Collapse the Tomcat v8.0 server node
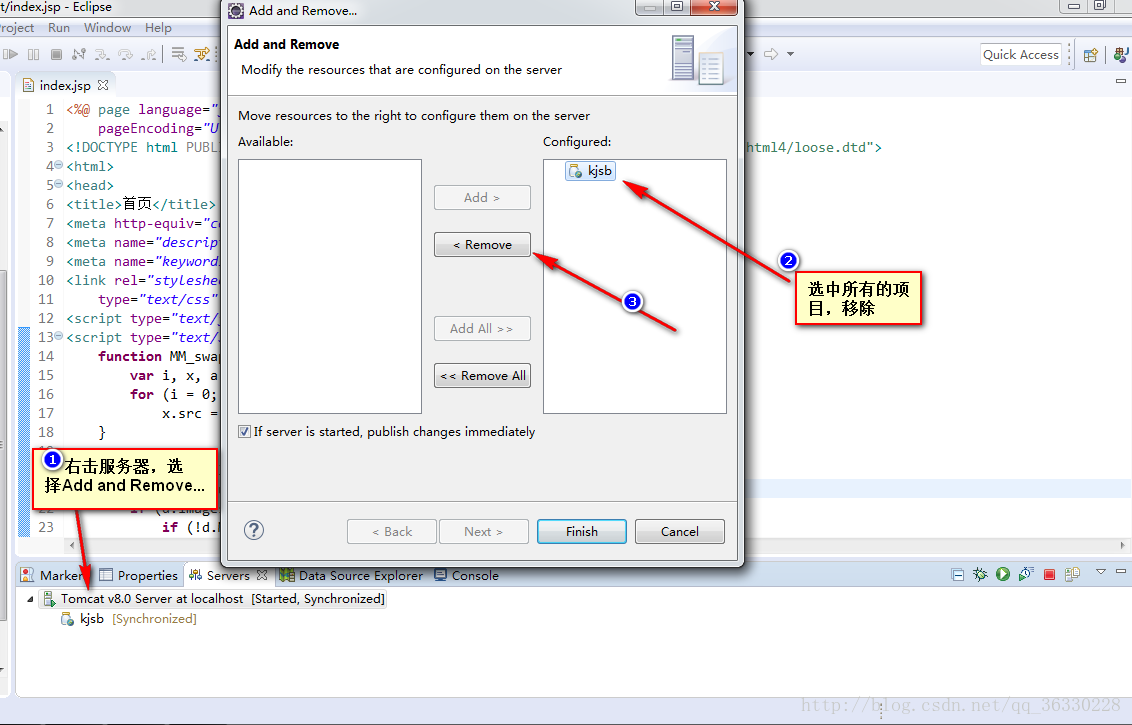The image size is (1132, 725). coord(30,599)
